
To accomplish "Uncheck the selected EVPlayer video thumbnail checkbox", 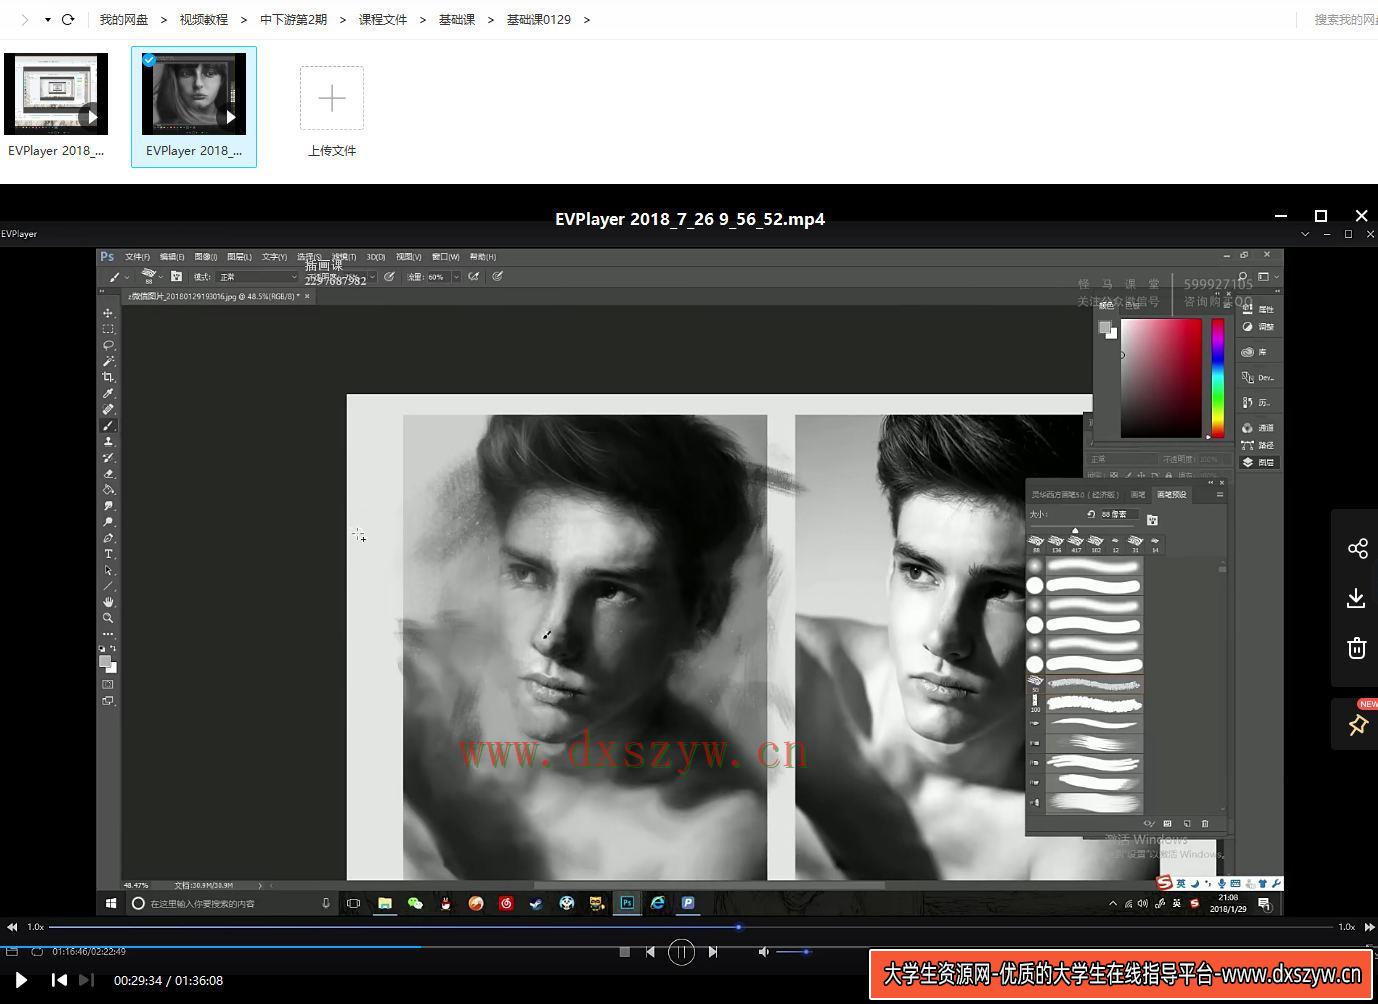I will (x=149, y=60).
